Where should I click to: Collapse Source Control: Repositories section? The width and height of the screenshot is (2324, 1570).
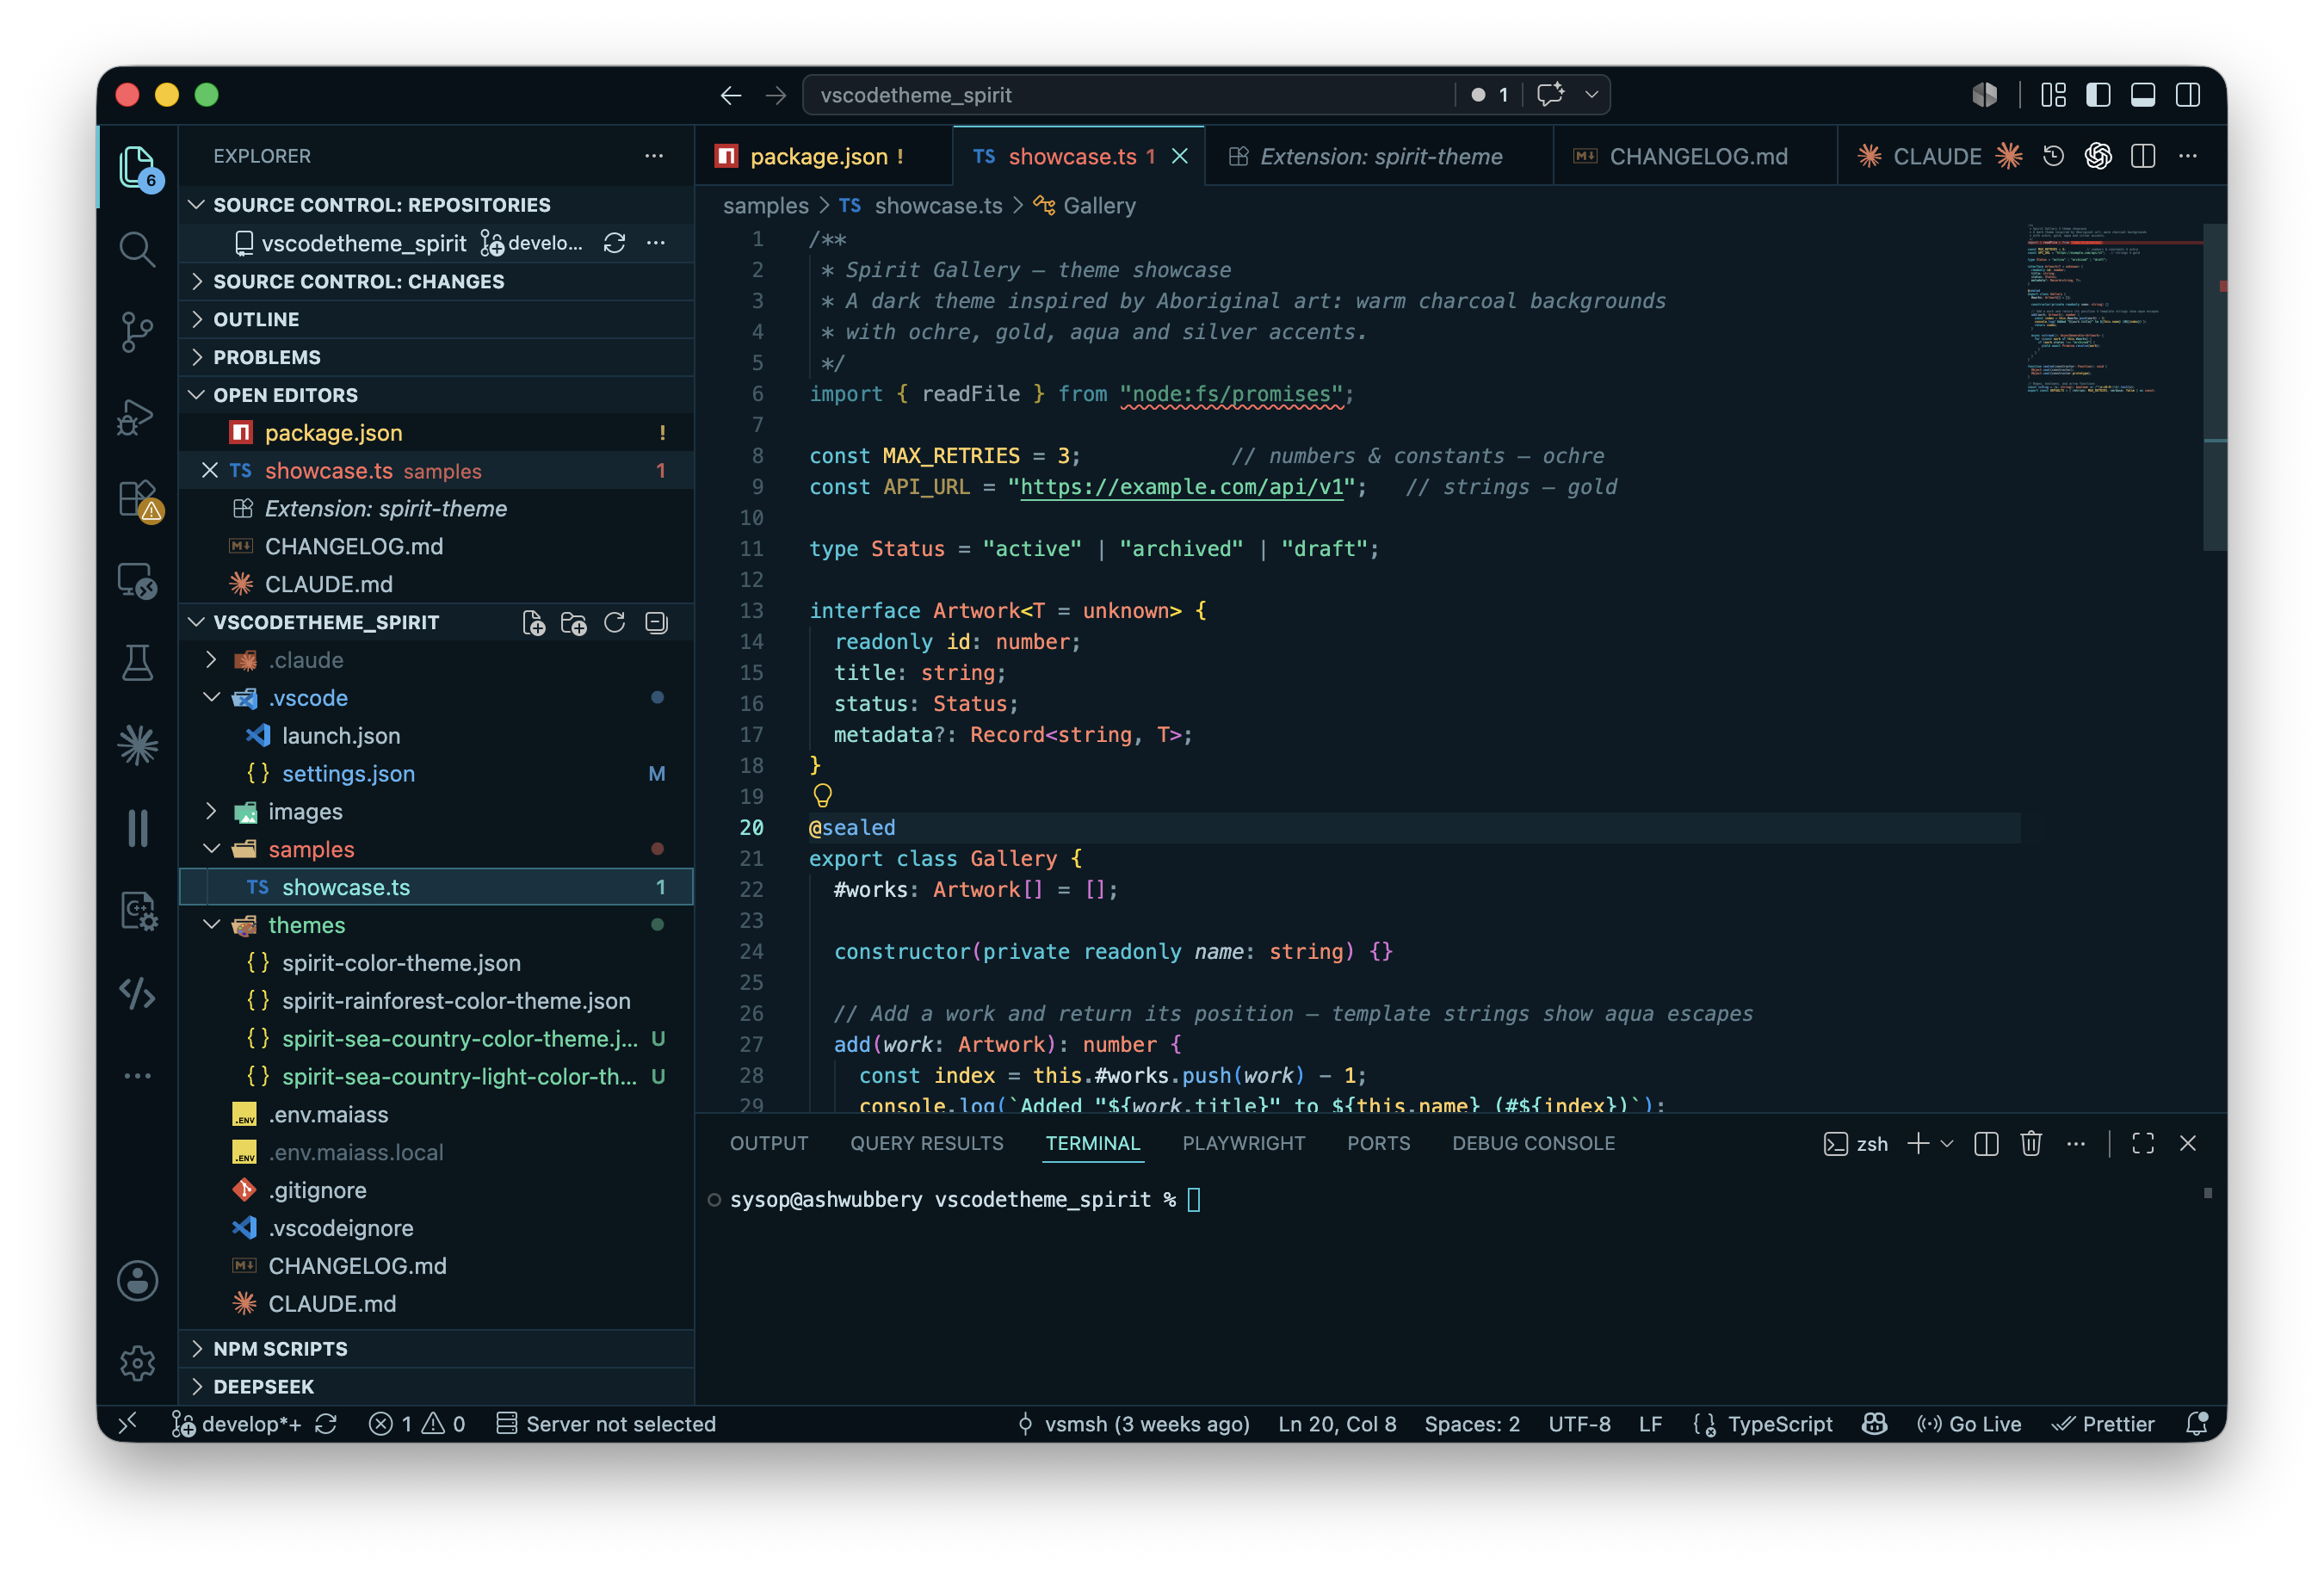point(436,205)
